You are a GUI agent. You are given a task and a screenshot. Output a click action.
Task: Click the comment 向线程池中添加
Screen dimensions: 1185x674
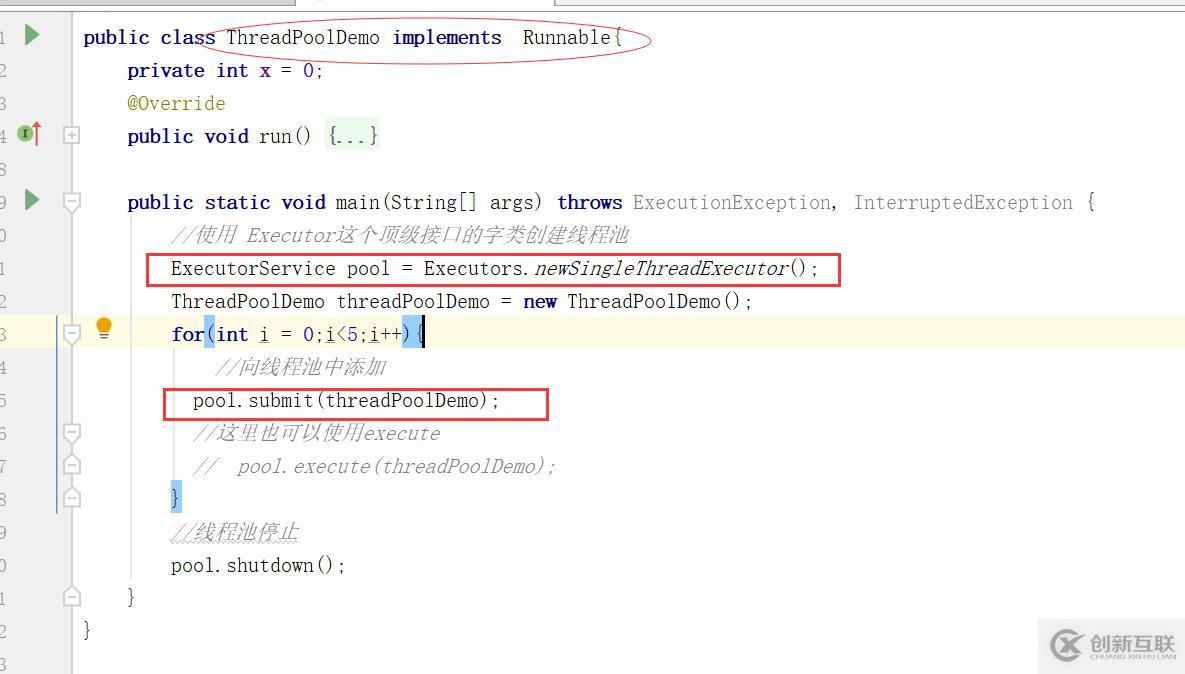coord(301,367)
